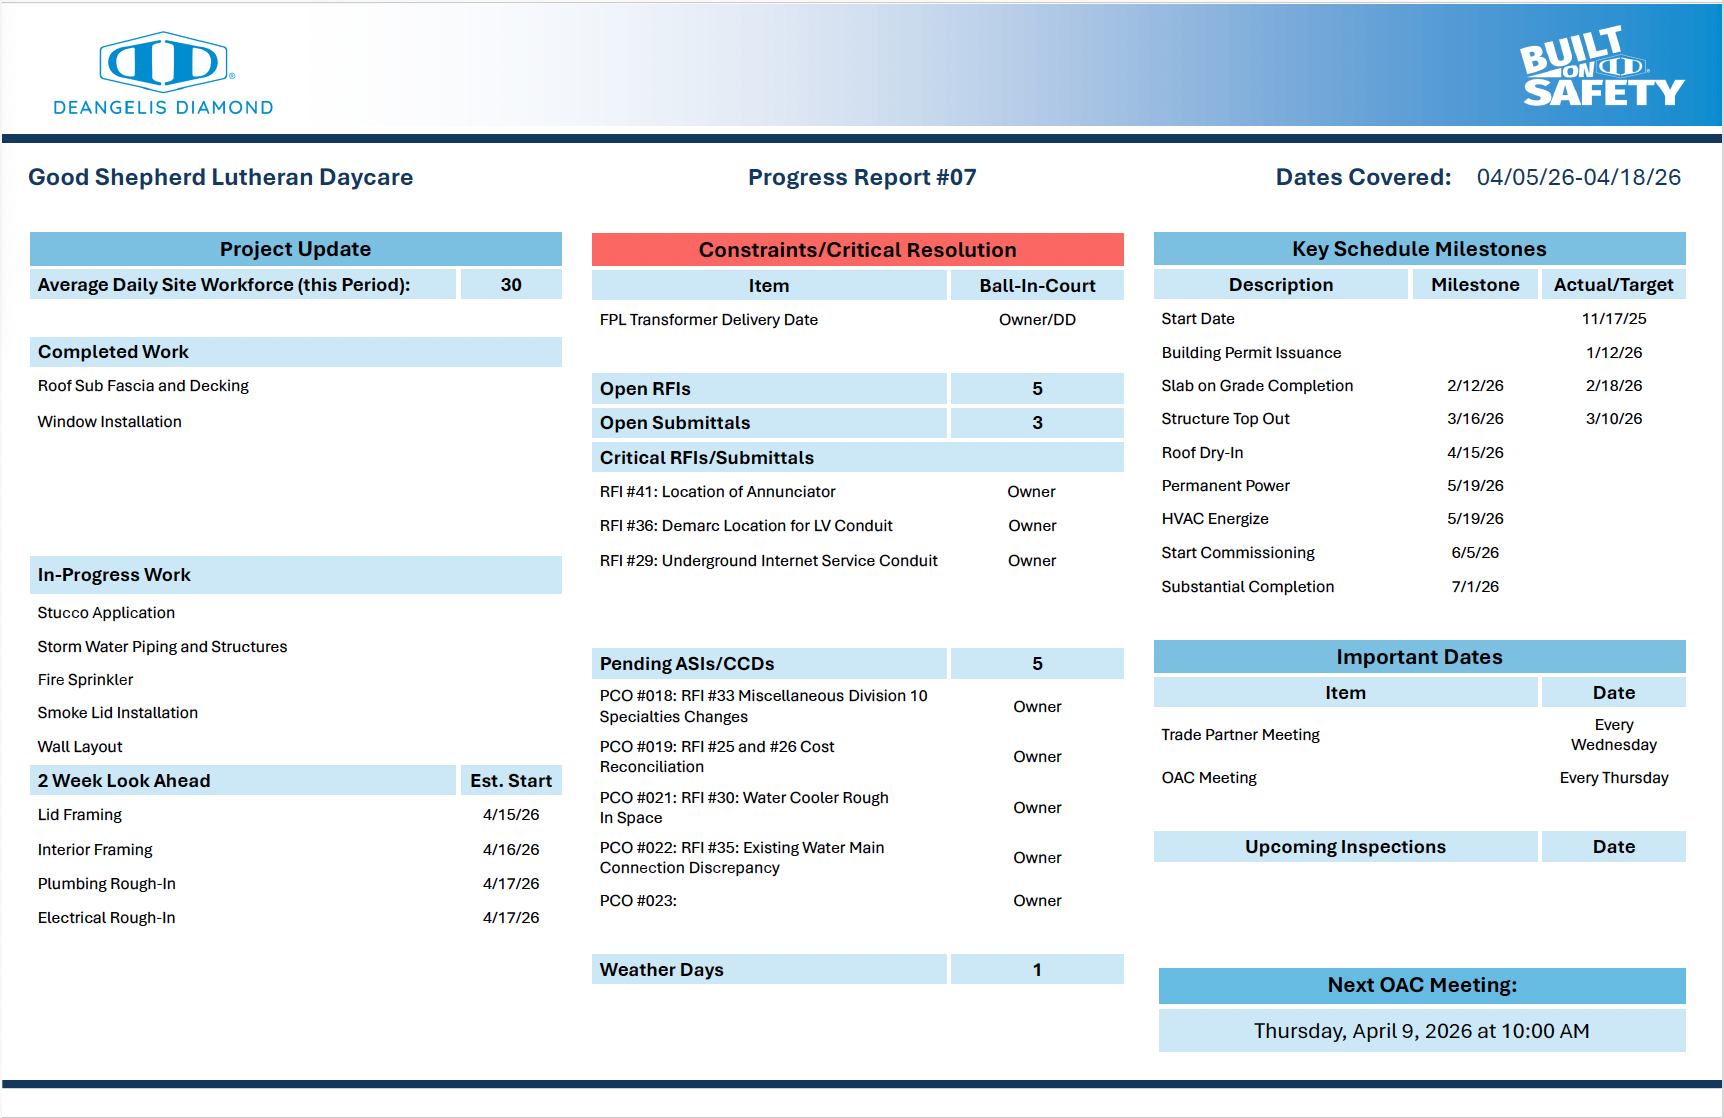This screenshot has height=1118, width=1724.
Task: Select the Open Submittals count value
Action: 1036,423
